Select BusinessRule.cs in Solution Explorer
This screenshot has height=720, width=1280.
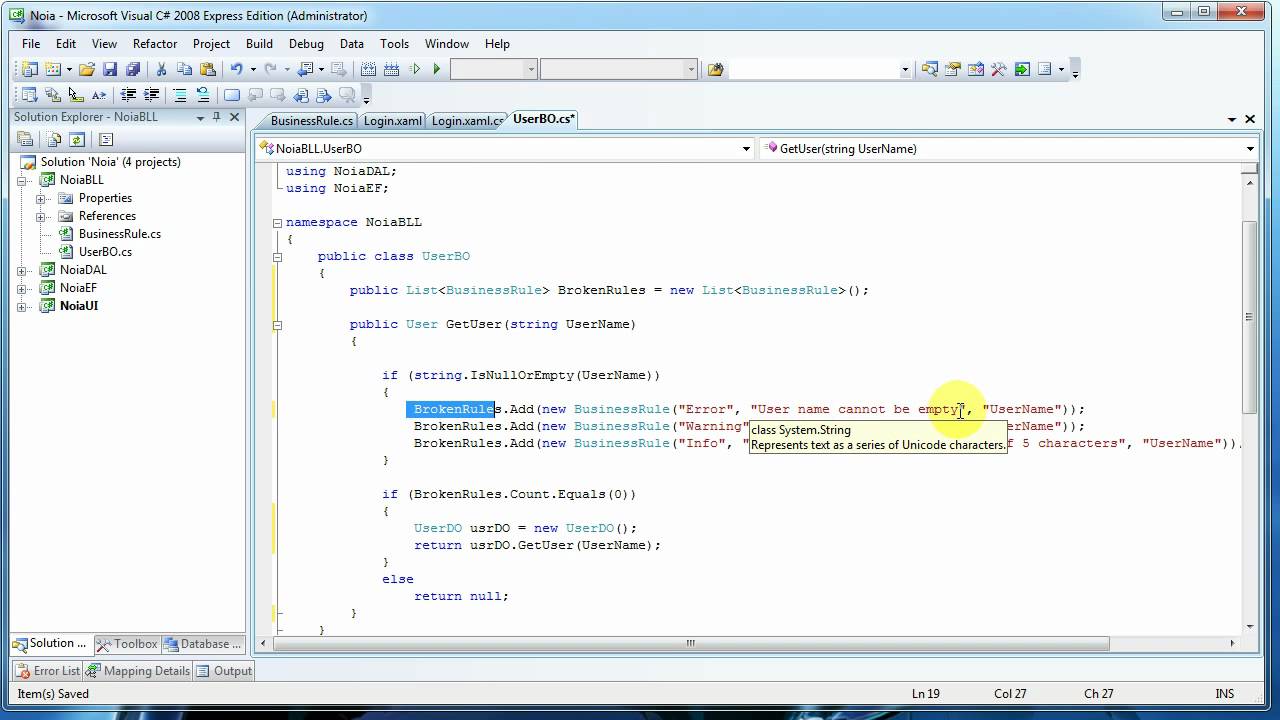tap(120, 234)
